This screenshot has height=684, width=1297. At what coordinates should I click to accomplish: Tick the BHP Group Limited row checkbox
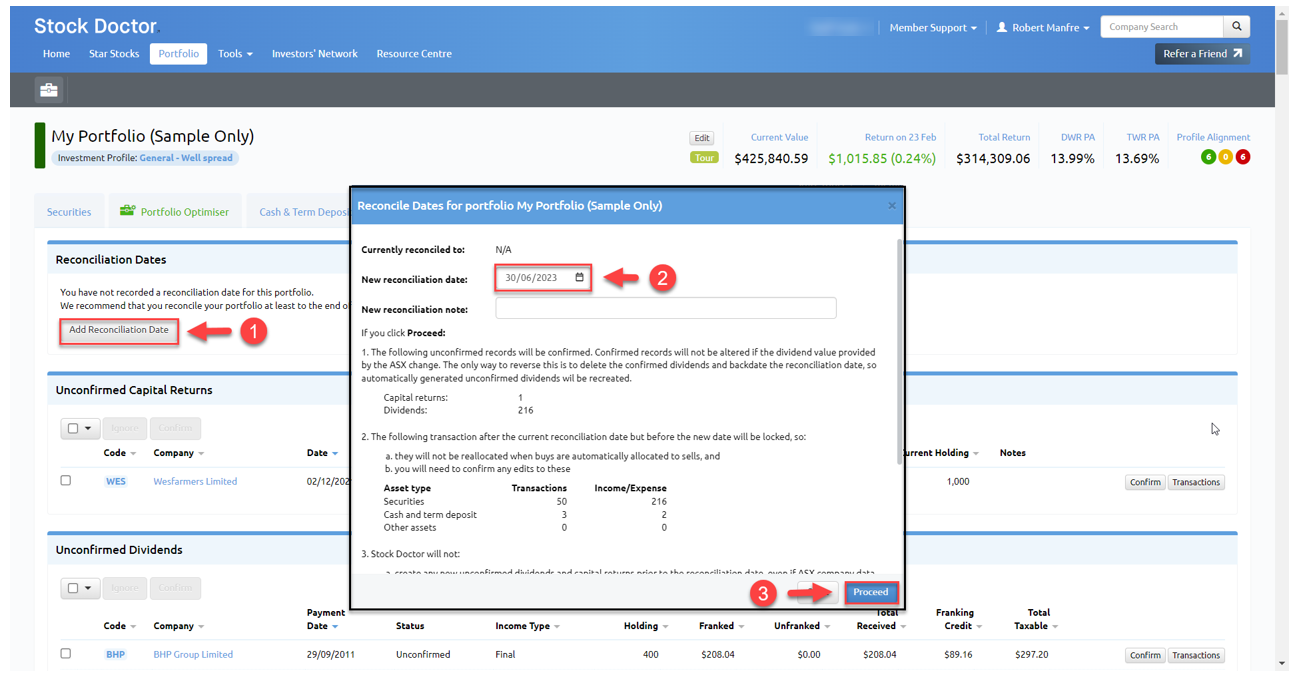pos(66,654)
